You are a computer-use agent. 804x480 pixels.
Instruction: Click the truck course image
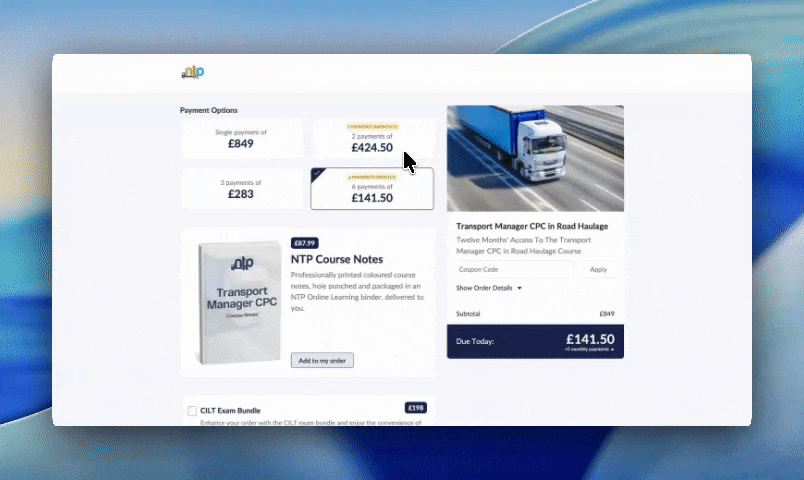pyautogui.click(x=535, y=158)
